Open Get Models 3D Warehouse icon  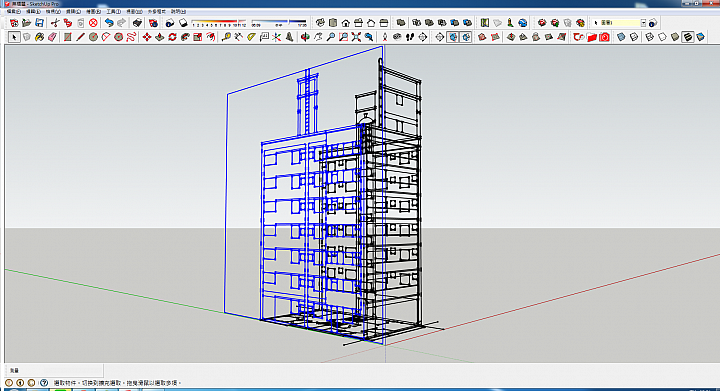point(542,22)
